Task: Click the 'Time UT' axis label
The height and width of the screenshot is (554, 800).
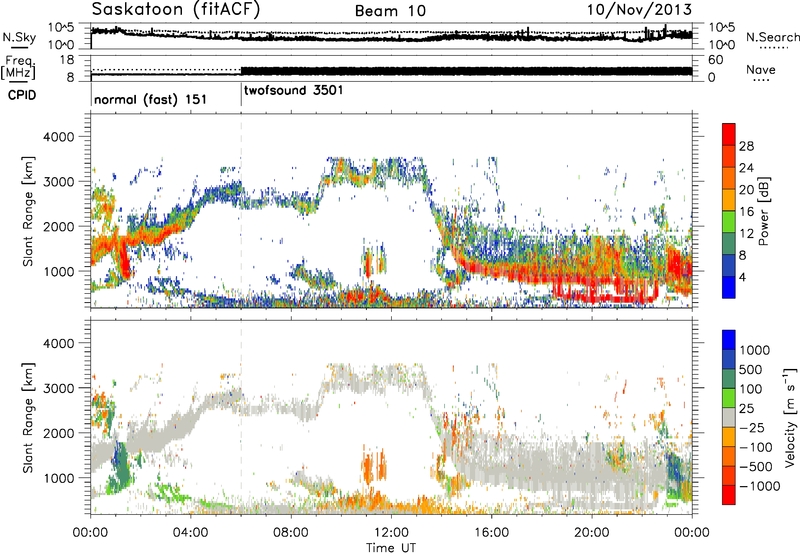Action: coord(391,548)
